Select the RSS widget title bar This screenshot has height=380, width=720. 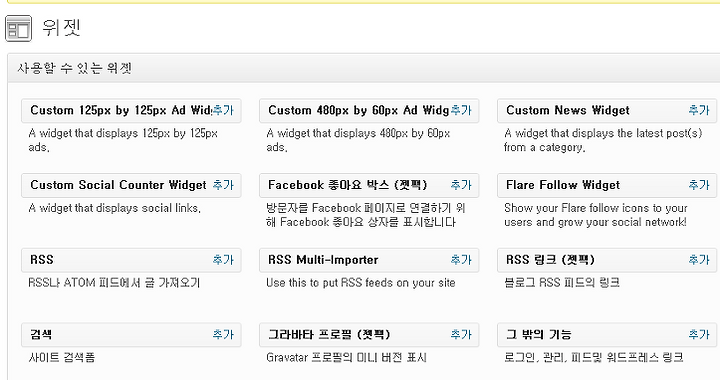pyautogui.click(x=131, y=260)
